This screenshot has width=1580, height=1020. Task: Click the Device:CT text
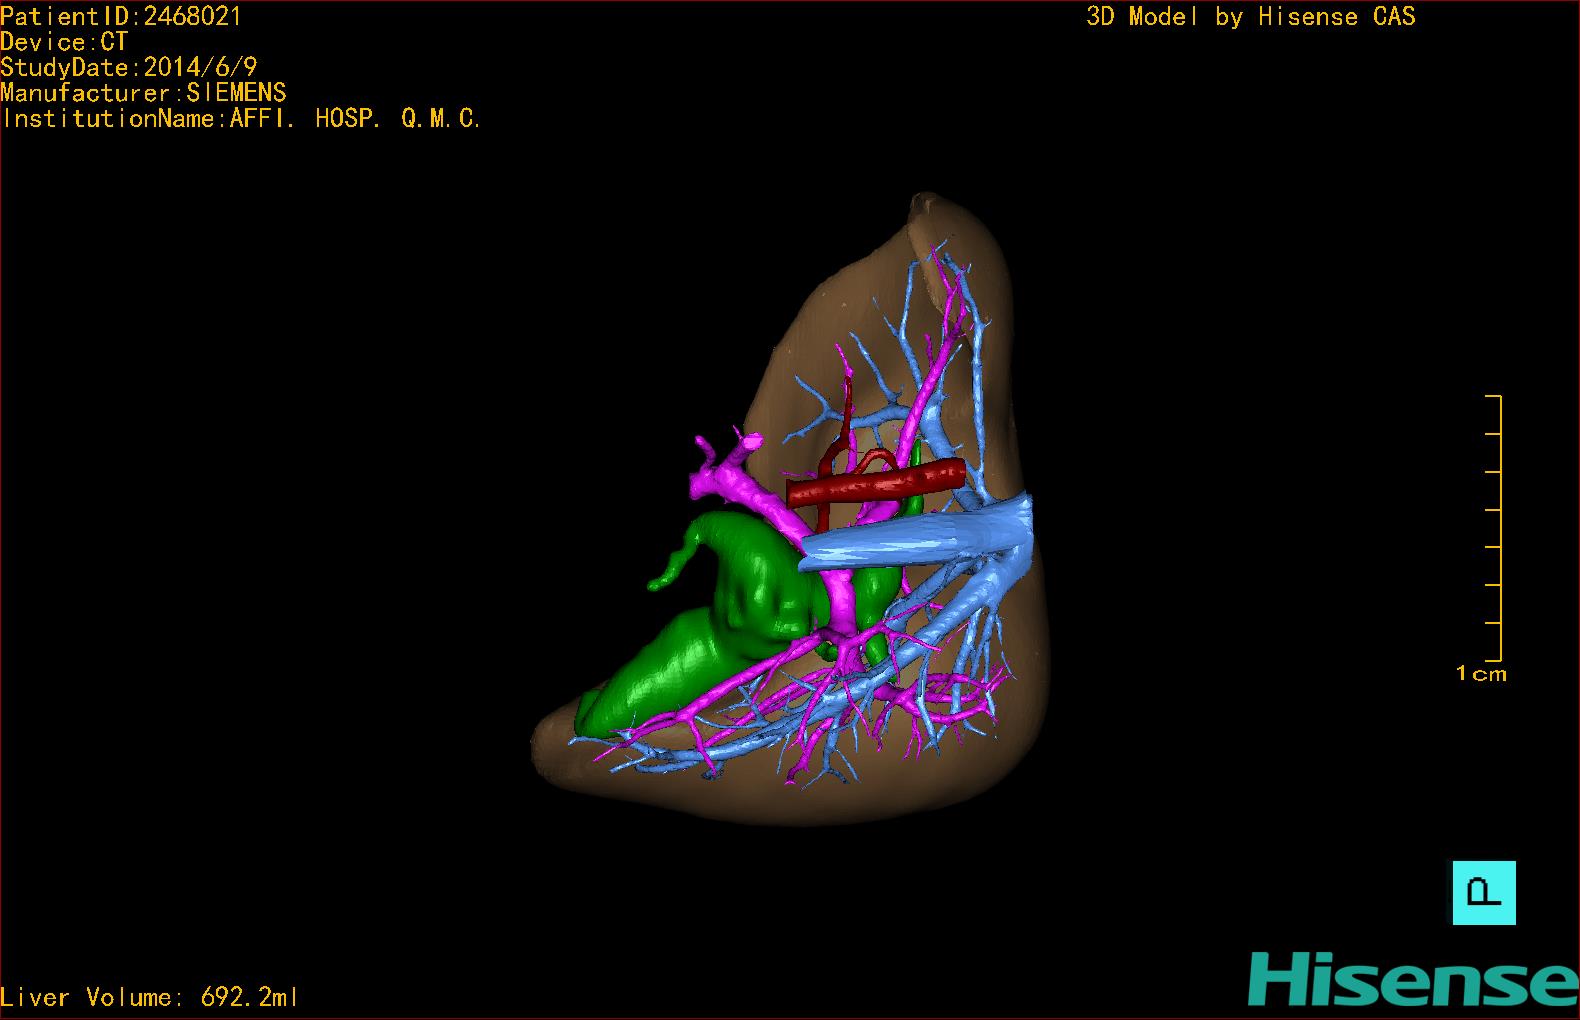(64, 42)
